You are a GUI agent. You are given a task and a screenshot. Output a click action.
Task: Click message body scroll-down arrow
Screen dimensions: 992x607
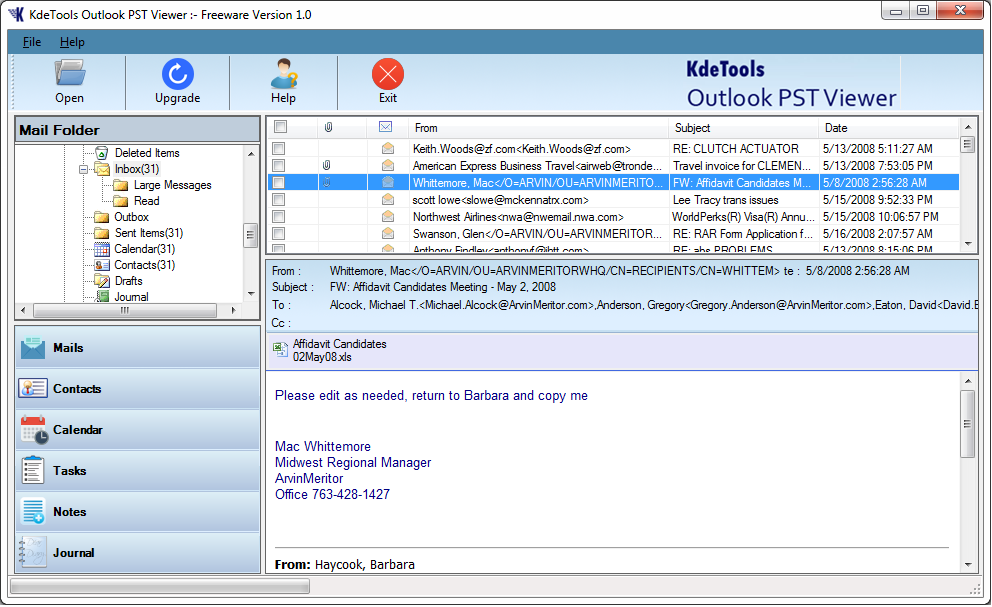968,565
